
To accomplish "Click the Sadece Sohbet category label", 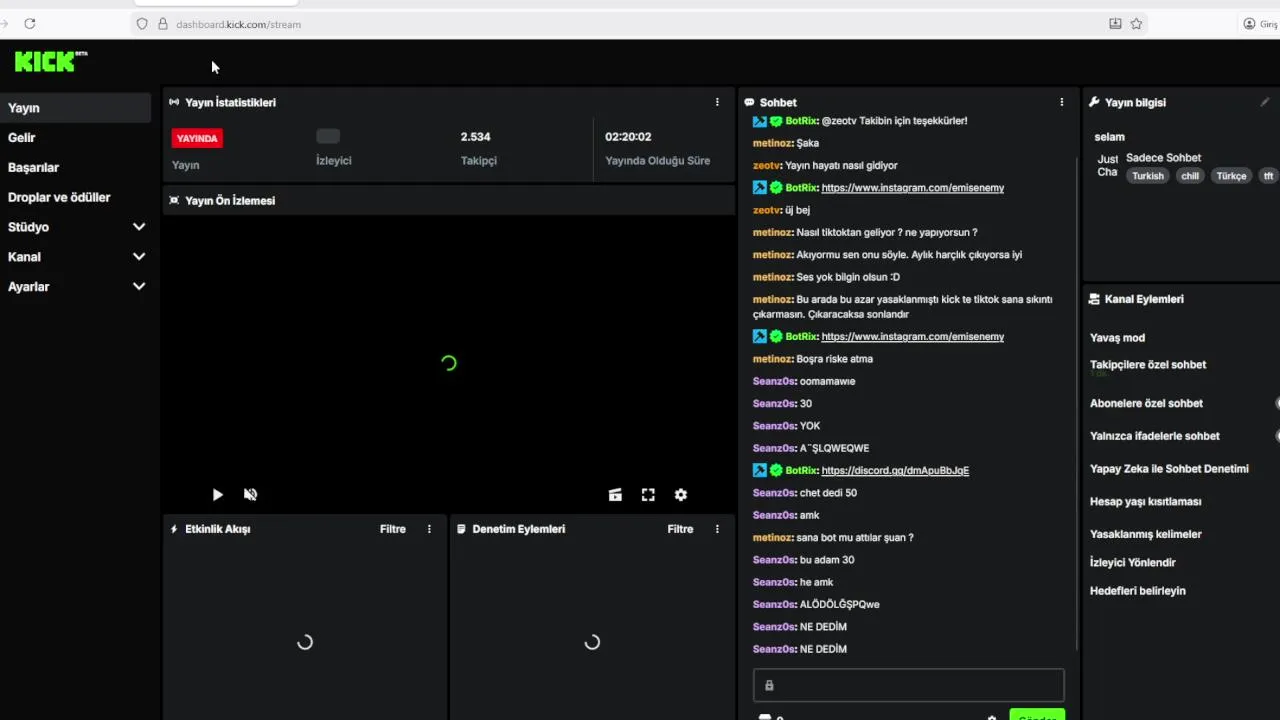I will (x=1163, y=158).
